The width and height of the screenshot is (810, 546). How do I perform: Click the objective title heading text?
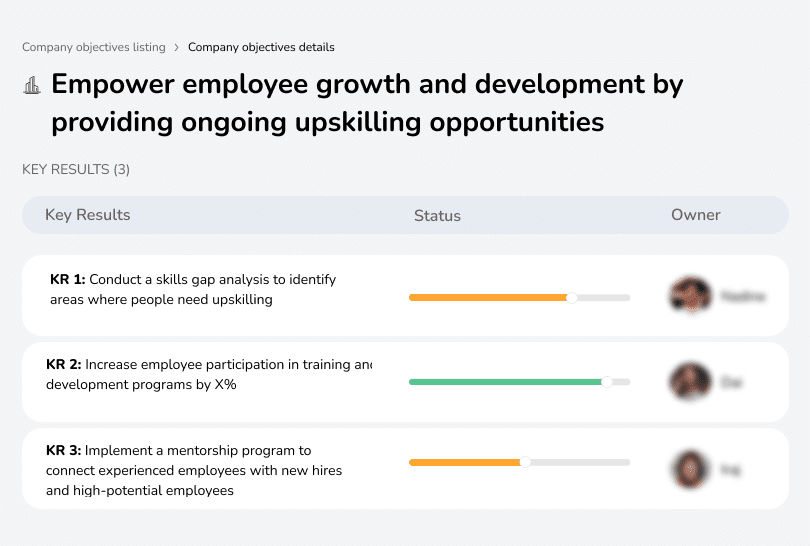point(367,103)
